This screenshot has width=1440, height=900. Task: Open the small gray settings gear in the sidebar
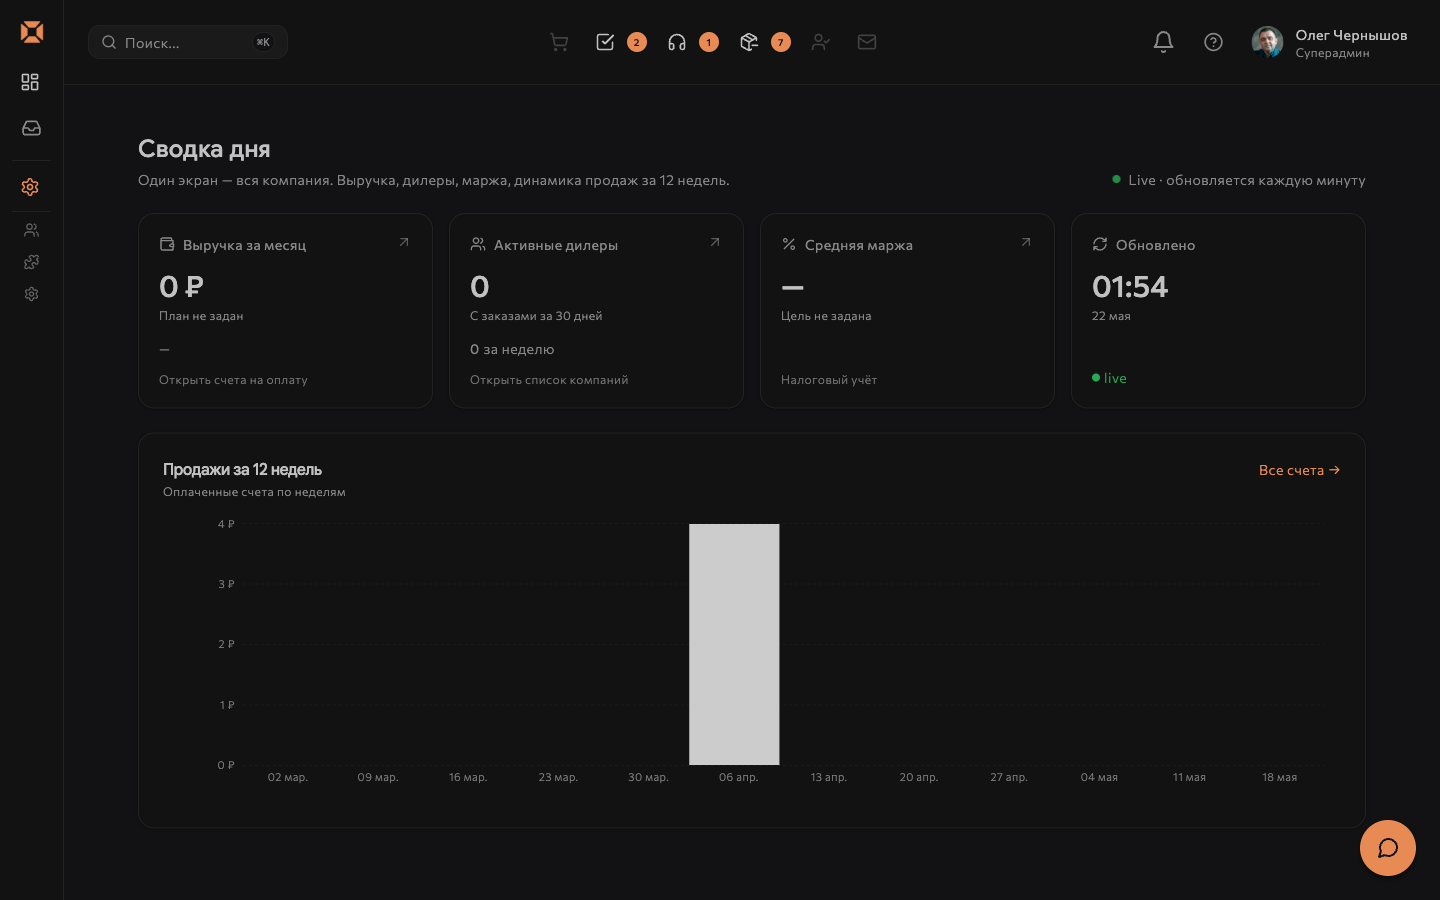(x=31, y=294)
